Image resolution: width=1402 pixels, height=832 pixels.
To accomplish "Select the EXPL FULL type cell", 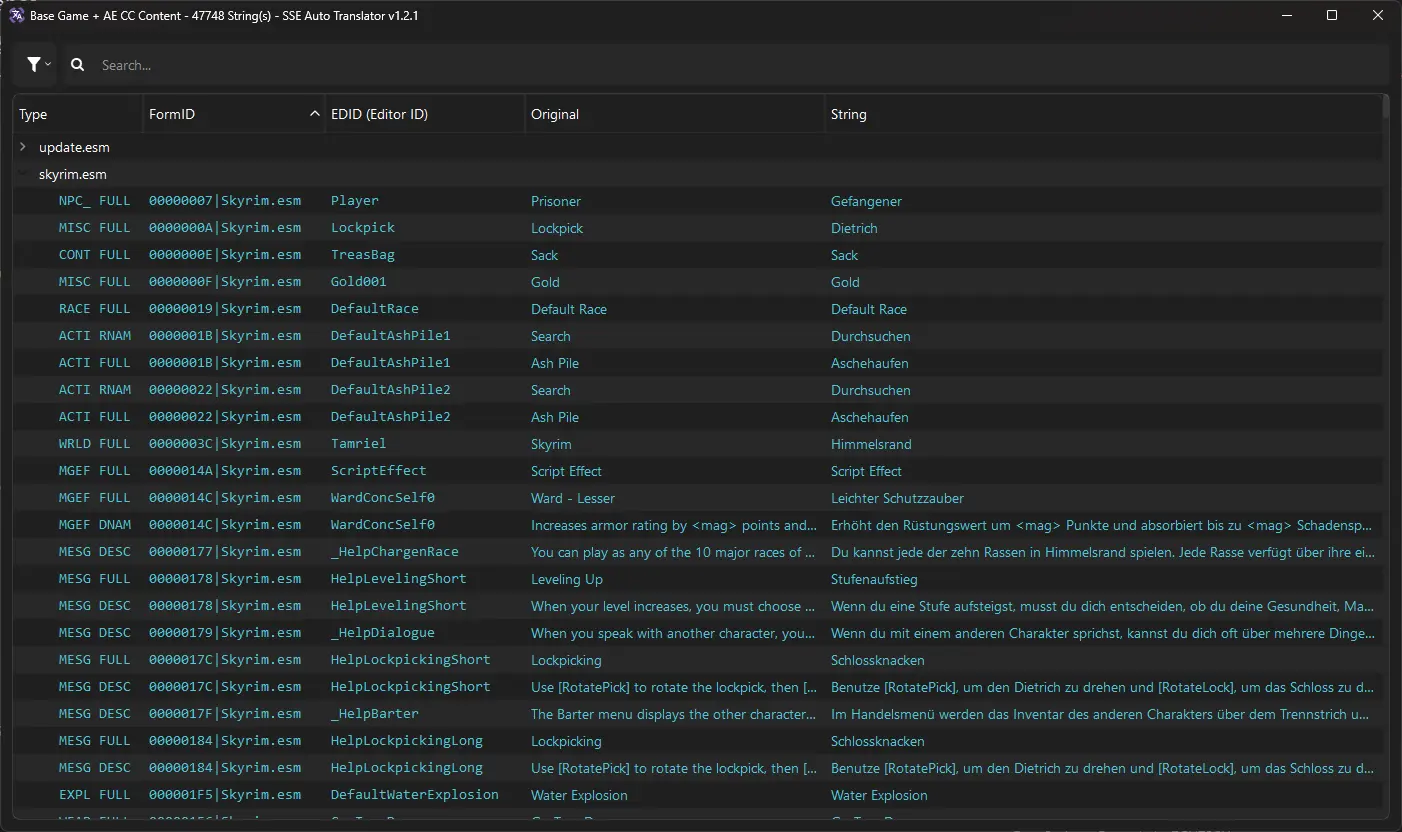I will (x=95, y=795).
